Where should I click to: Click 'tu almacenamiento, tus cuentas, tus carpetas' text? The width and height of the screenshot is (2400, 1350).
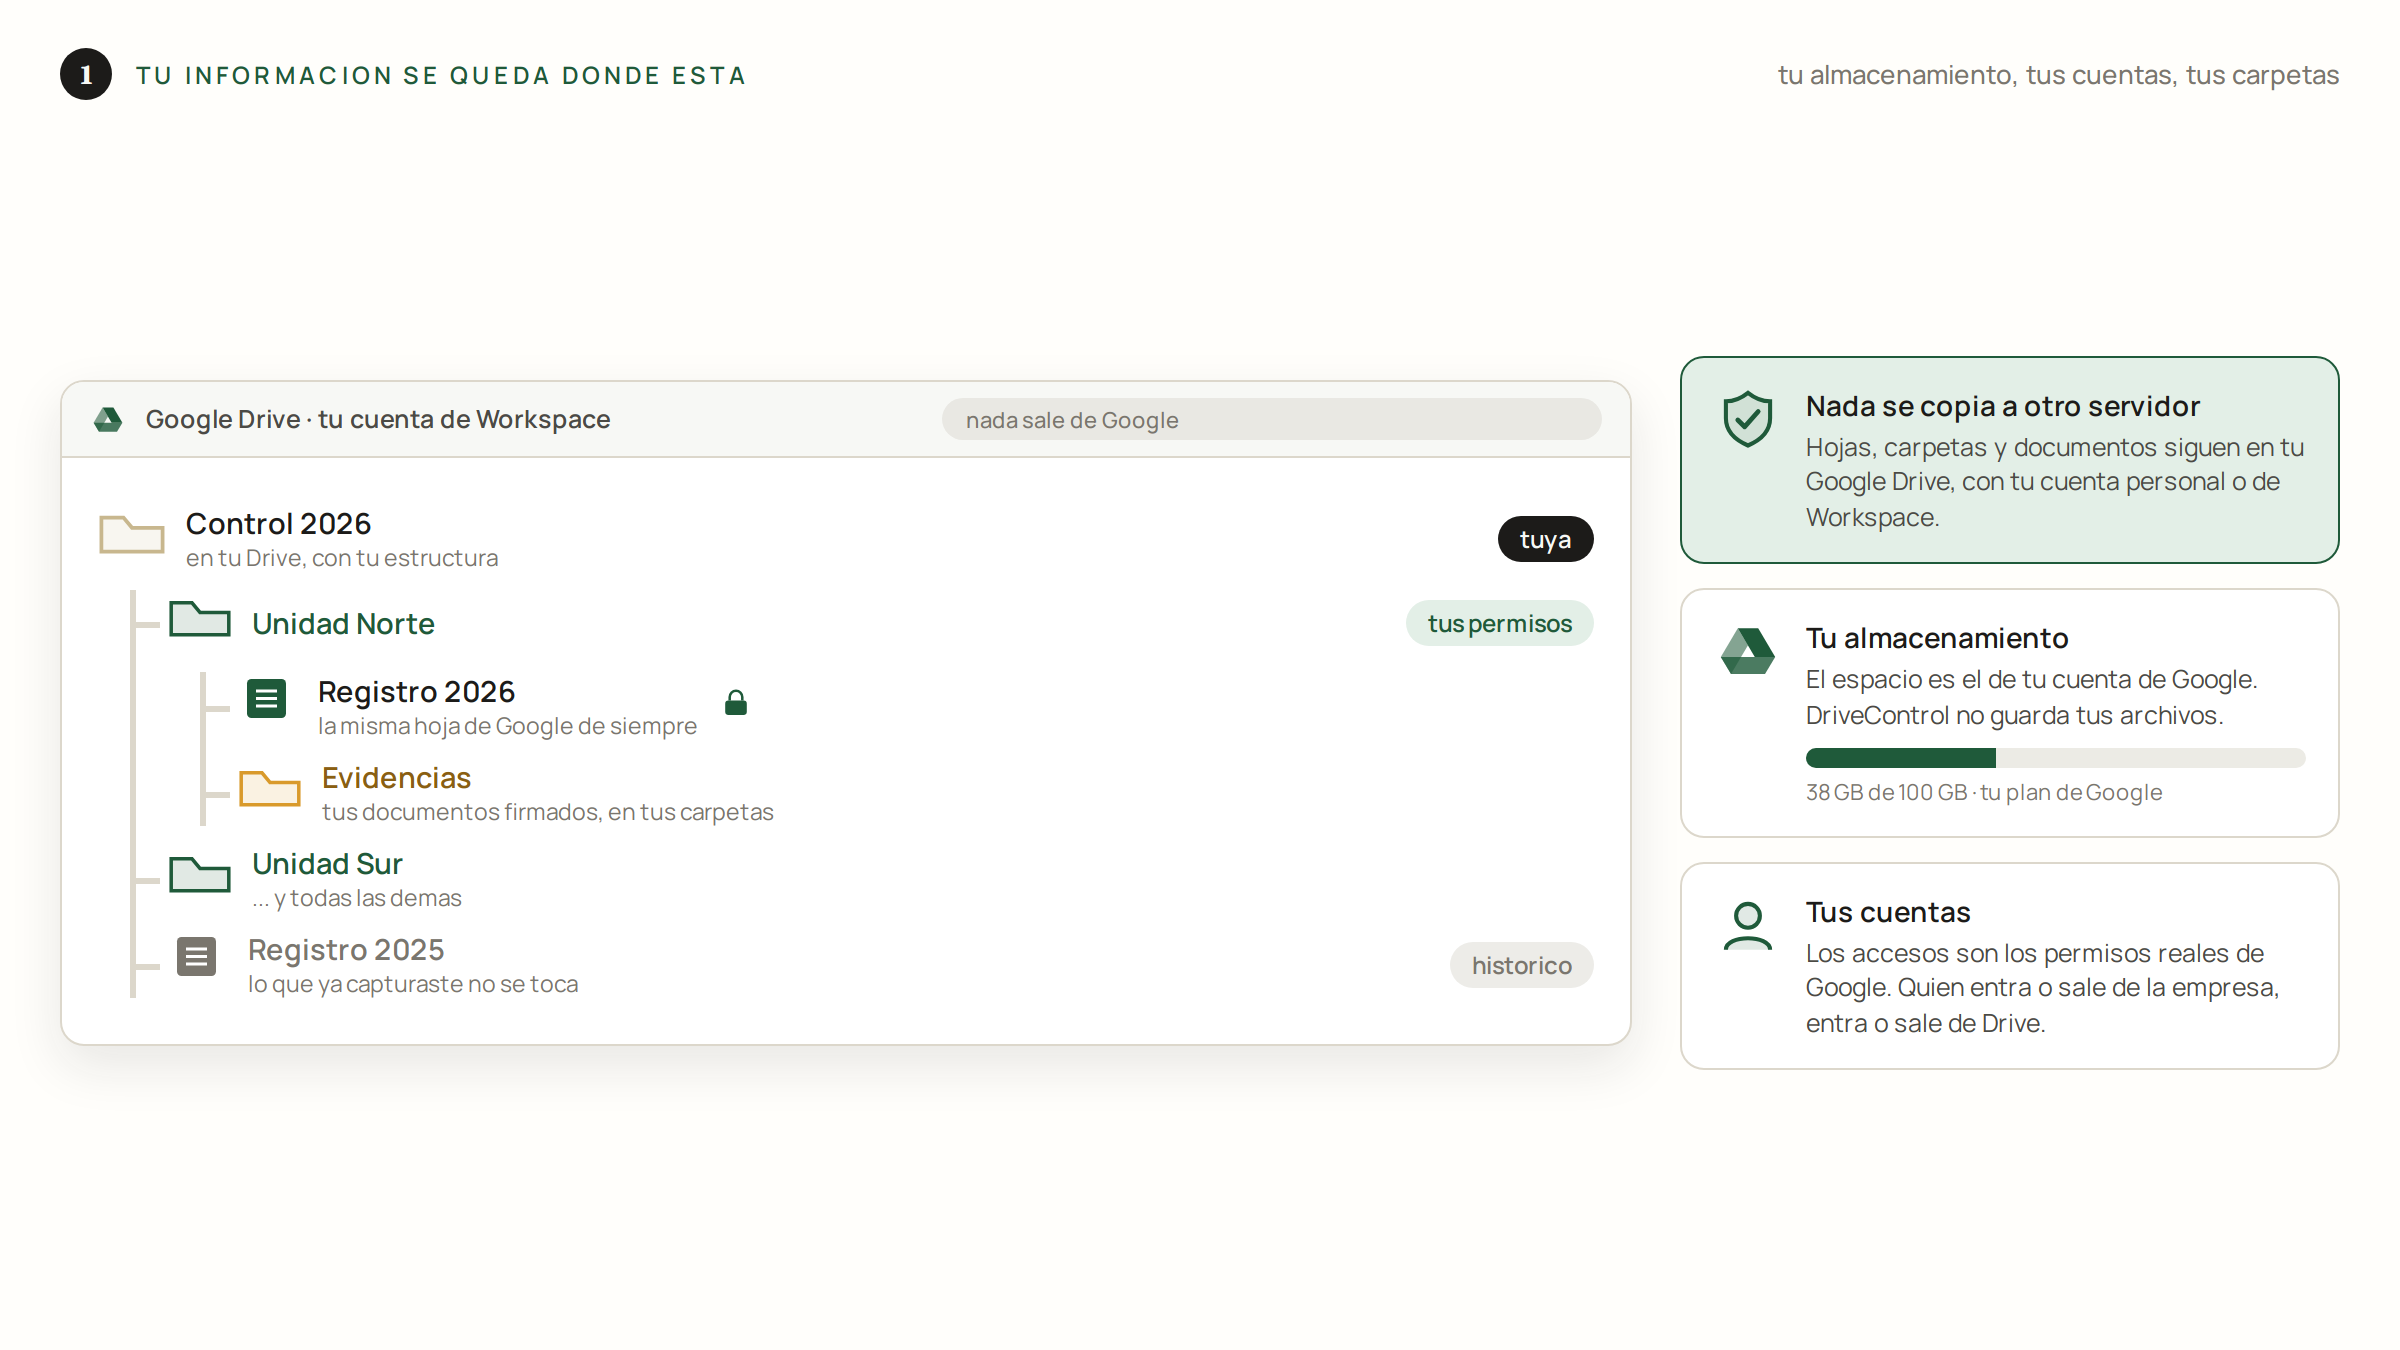[x=2058, y=75]
